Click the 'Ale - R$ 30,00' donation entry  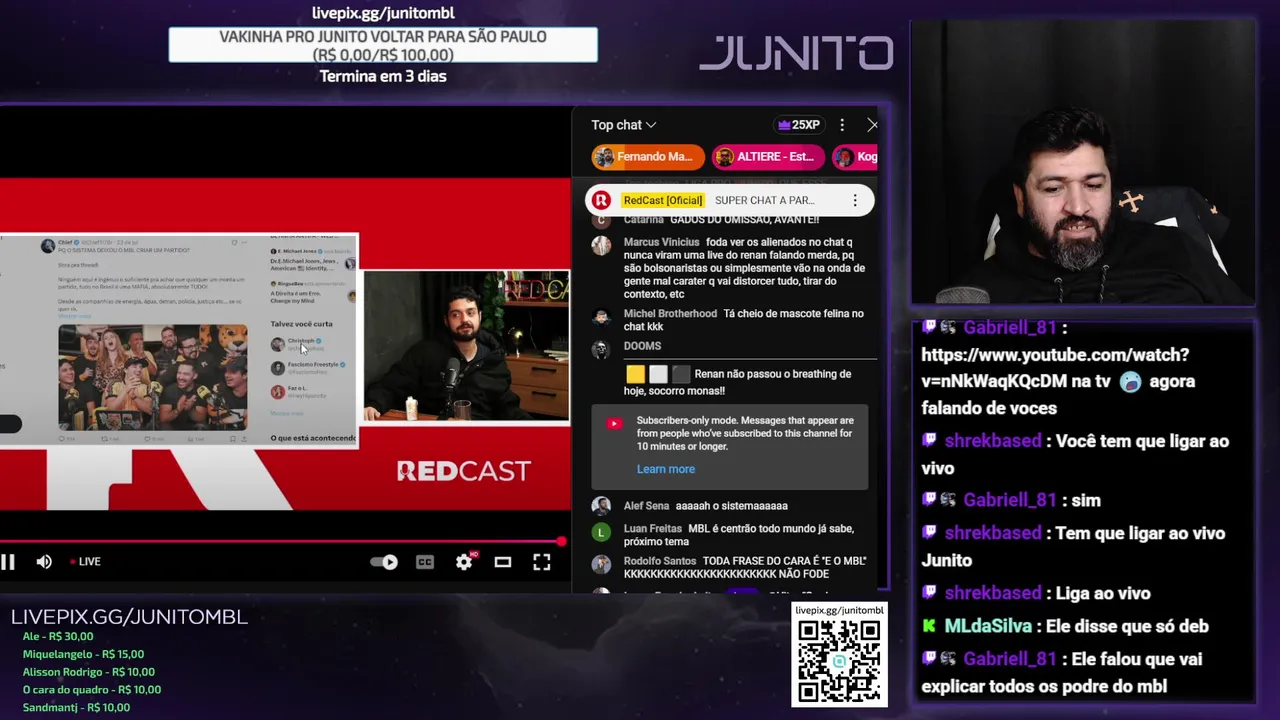tap(58, 636)
